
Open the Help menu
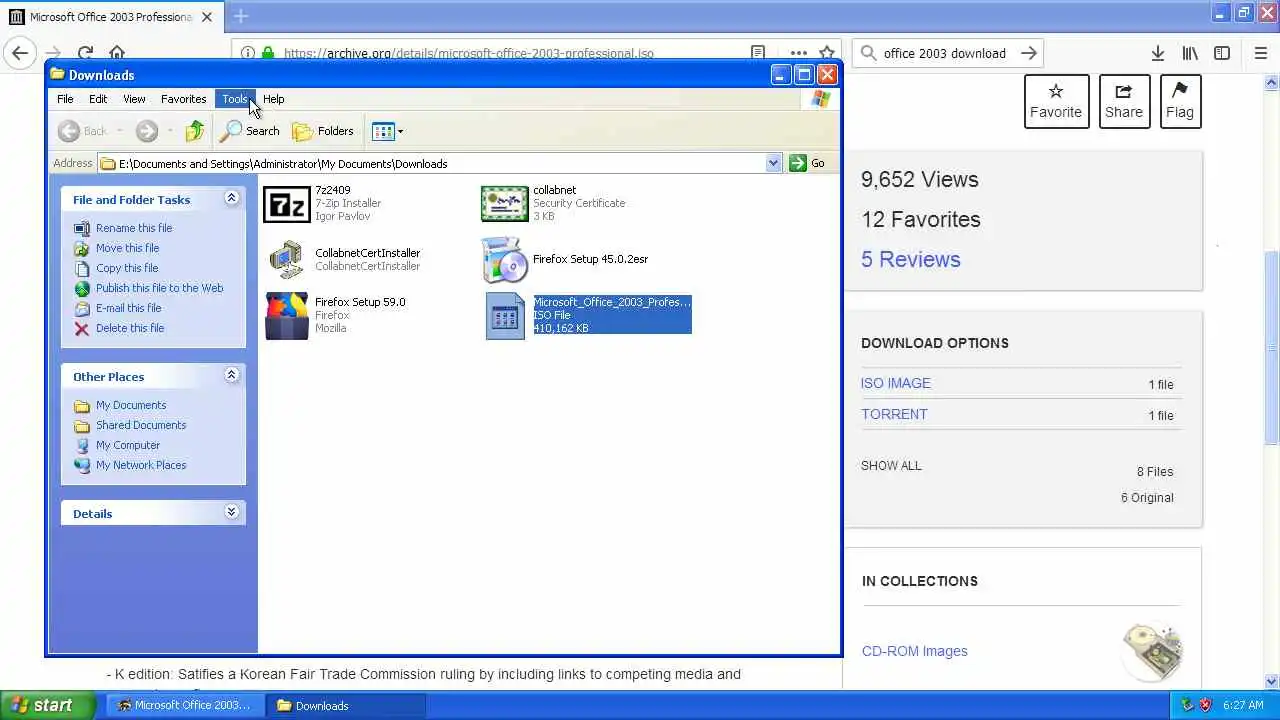tap(273, 99)
